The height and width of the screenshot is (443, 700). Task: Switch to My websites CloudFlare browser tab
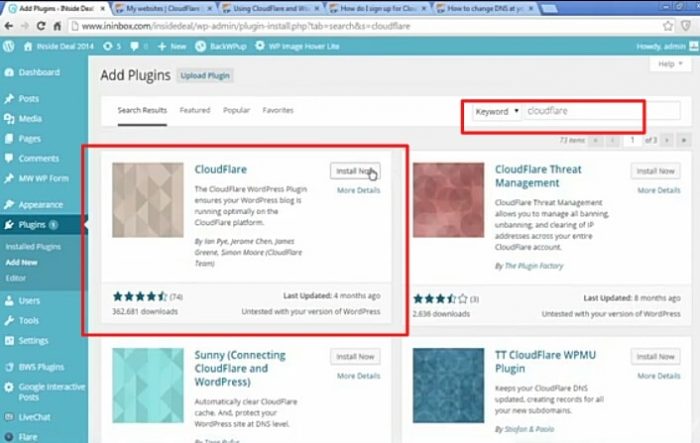(x=163, y=8)
